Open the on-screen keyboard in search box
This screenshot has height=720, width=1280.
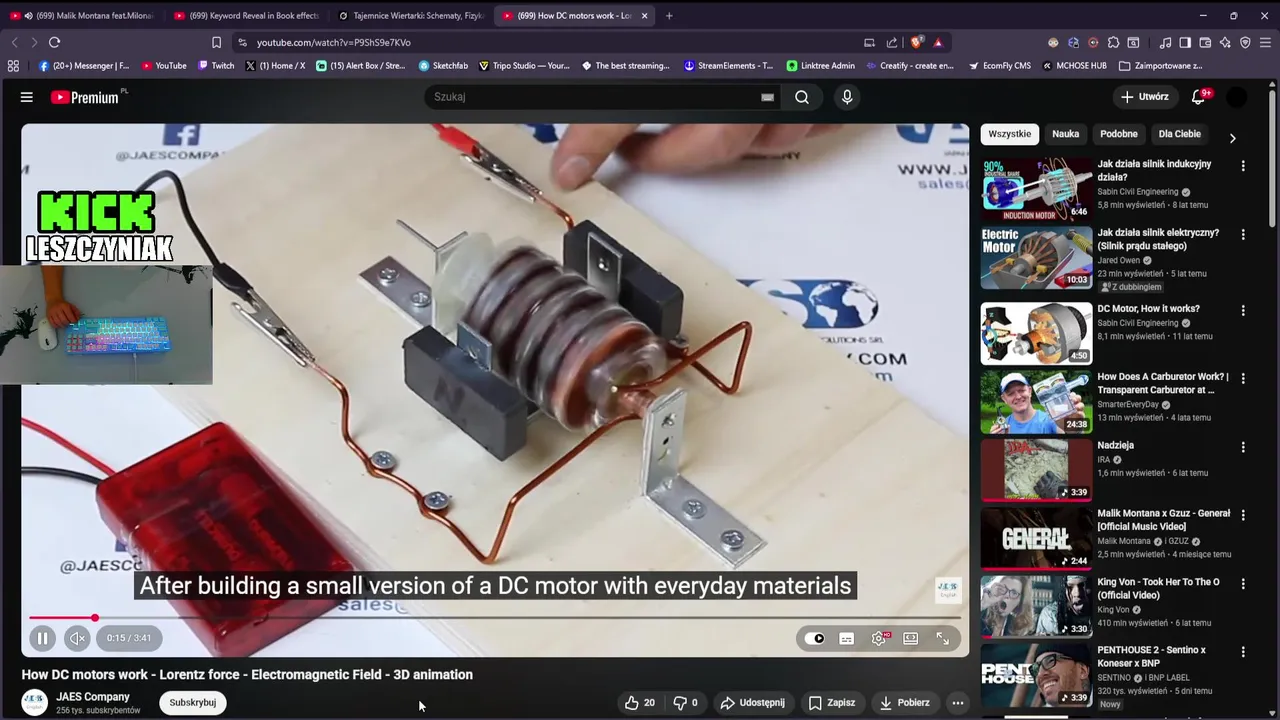coord(767,97)
